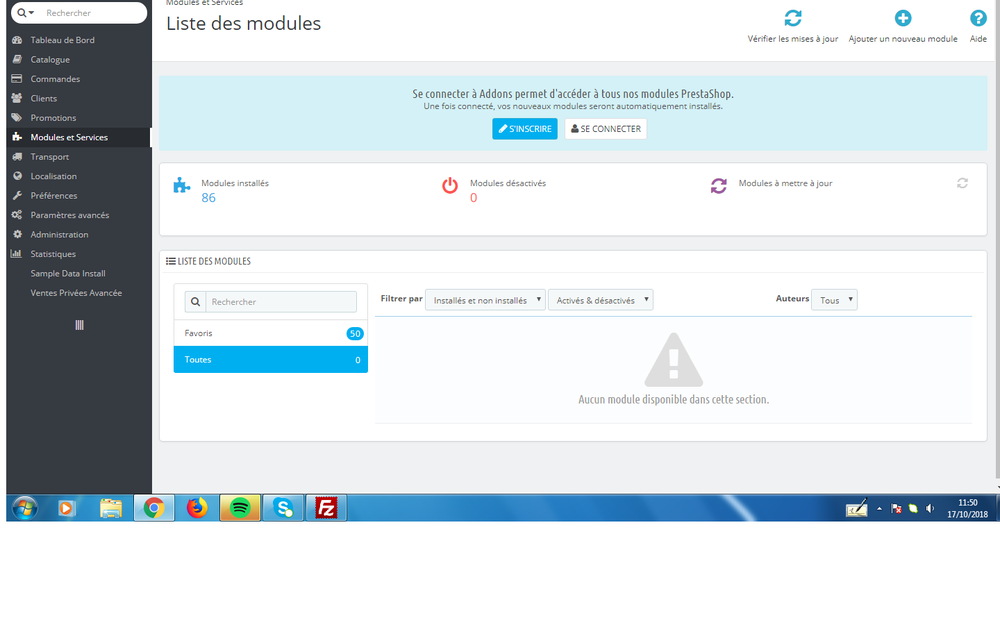The image size is (1000, 625).
Task: Click the magnifier icon in module search
Action: tap(195, 302)
